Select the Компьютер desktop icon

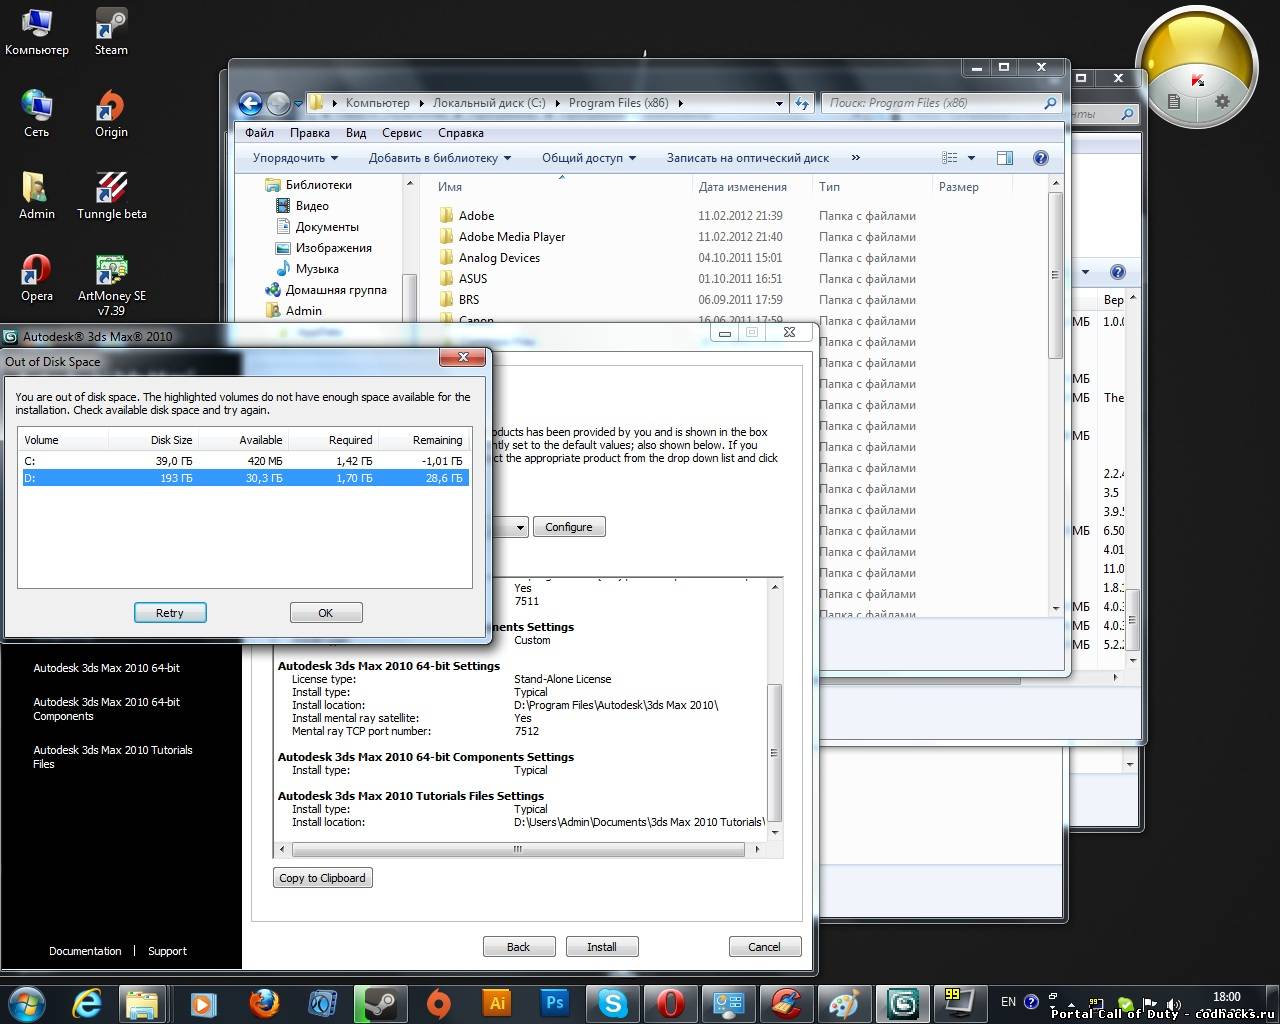[x=37, y=31]
